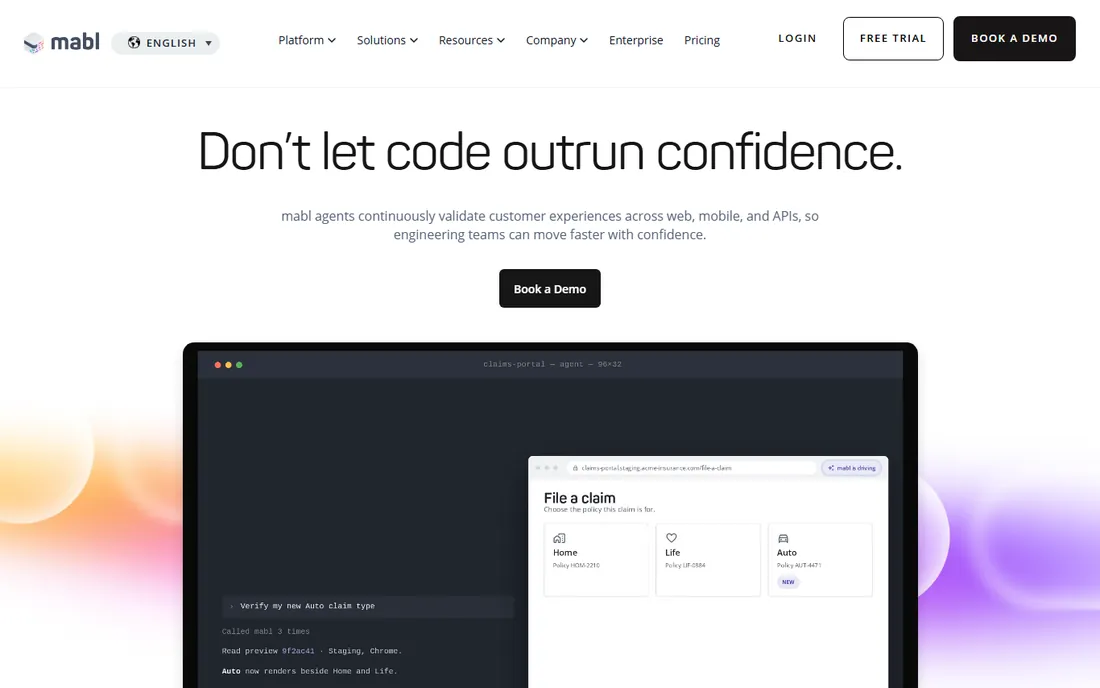Screen dimensions: 1100x688
Task: Click the File a claim heading
Action: point(579,497)
